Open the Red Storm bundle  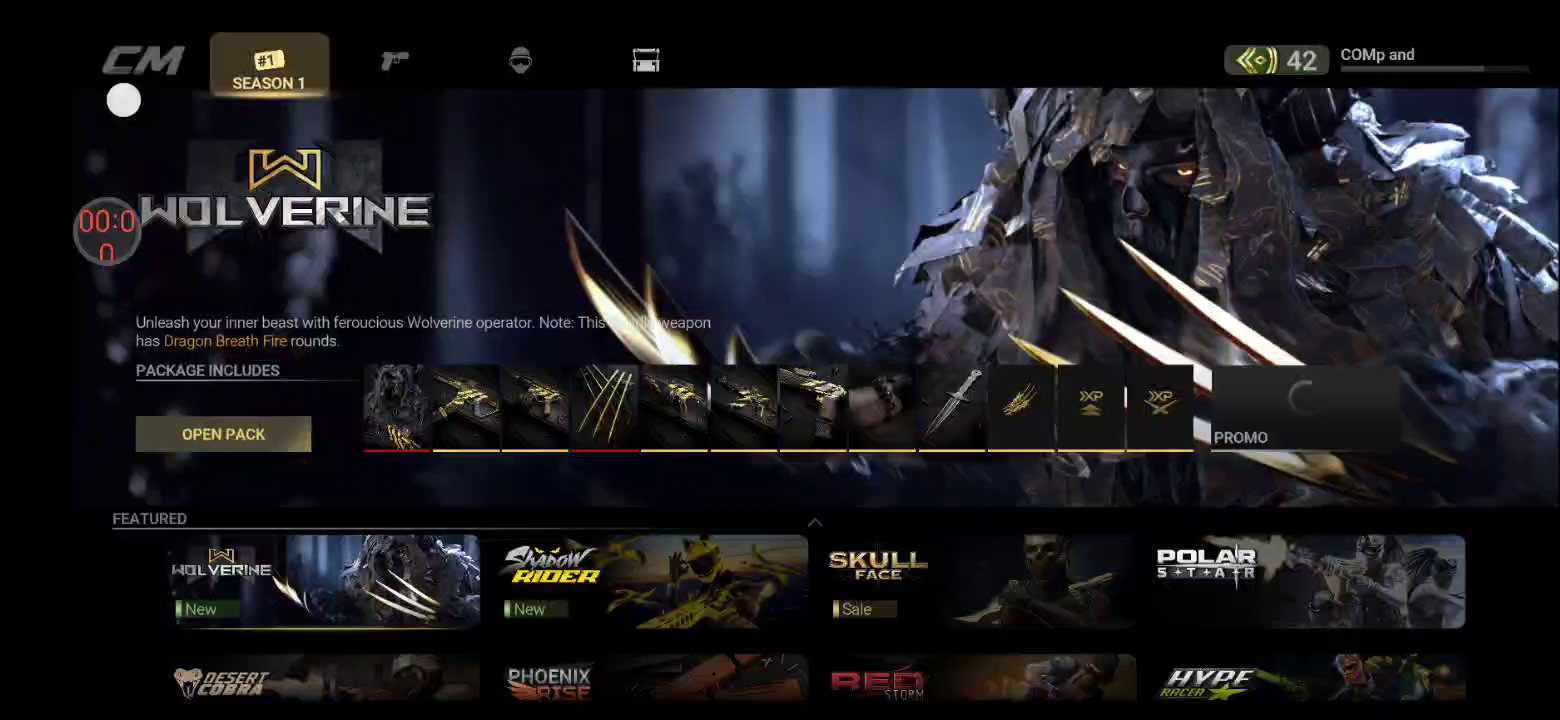pyautogui.click(x=982, y=678)
